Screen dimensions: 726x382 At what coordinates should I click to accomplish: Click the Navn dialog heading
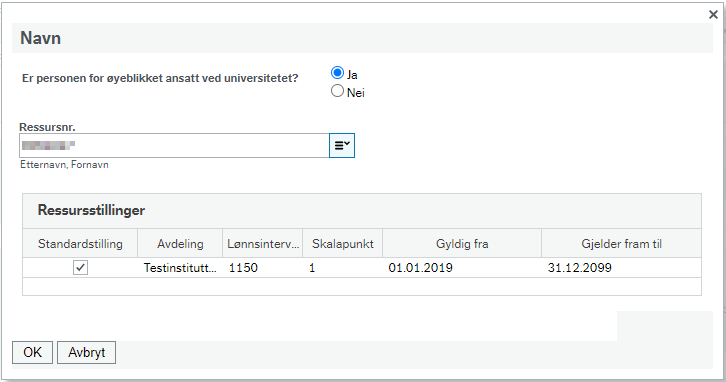[x=40, y=38]
